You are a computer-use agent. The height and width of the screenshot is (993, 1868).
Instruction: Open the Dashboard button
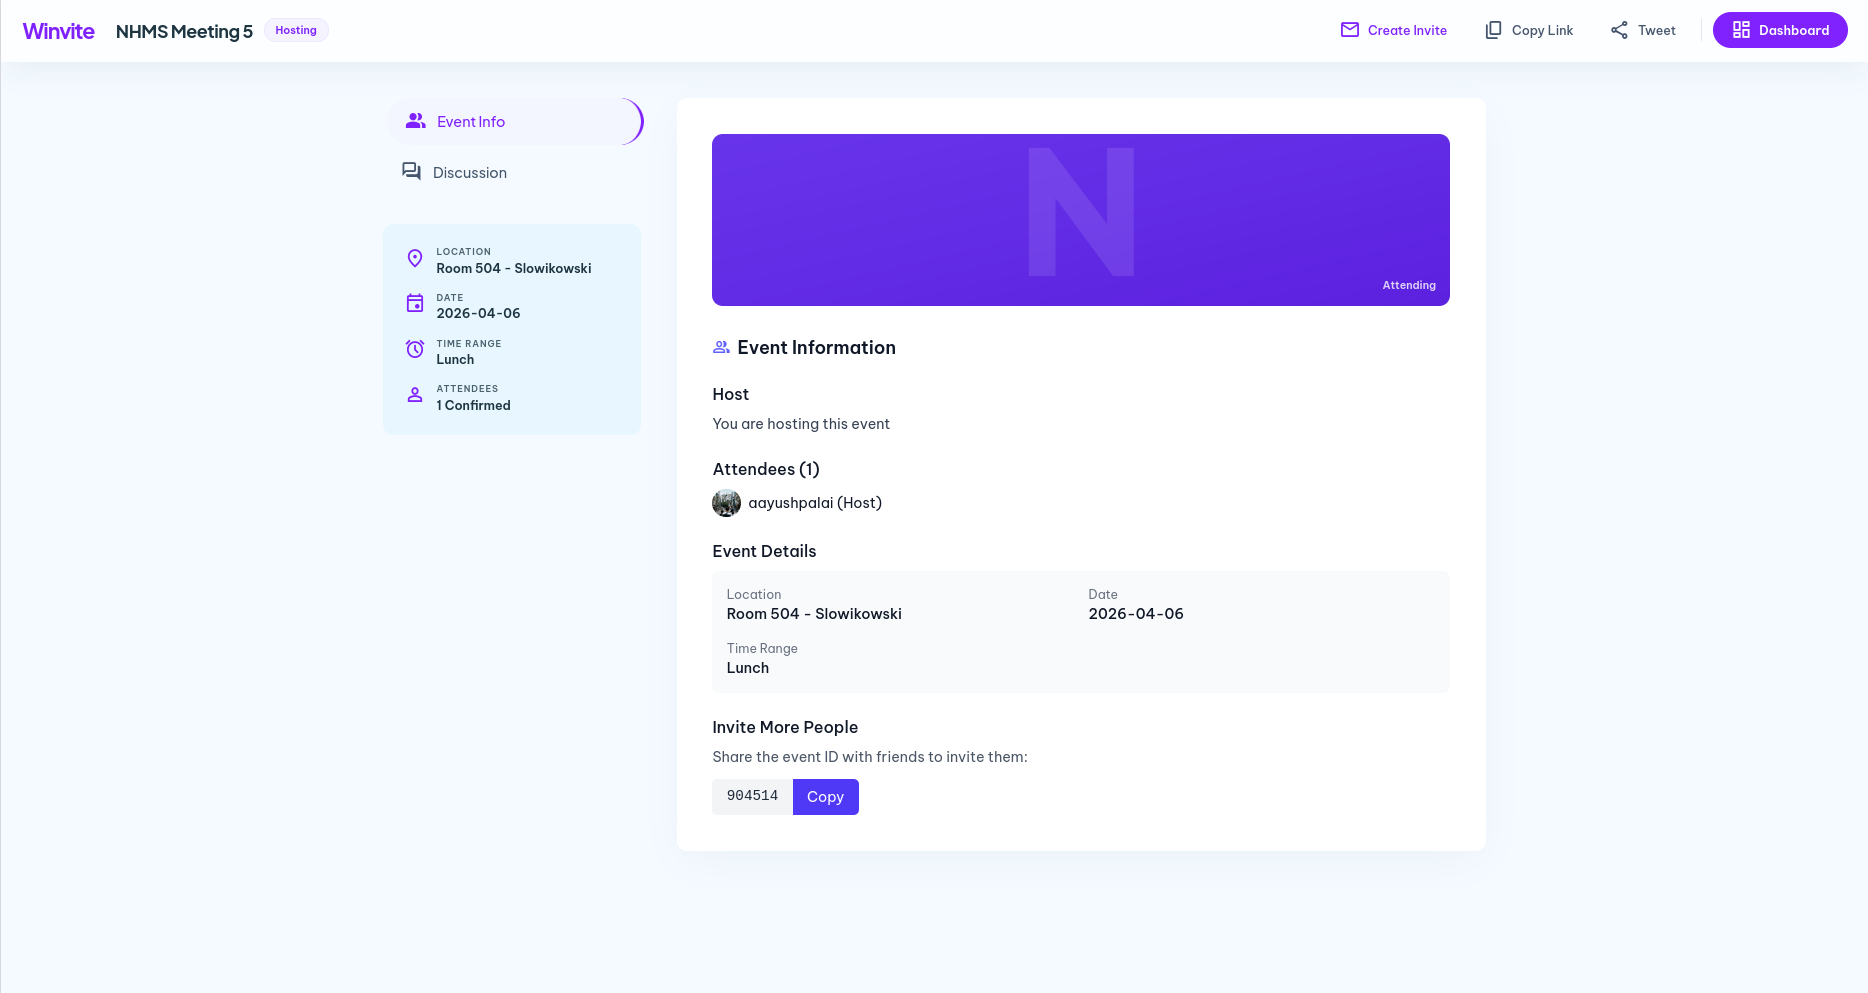coord(1780,30)
